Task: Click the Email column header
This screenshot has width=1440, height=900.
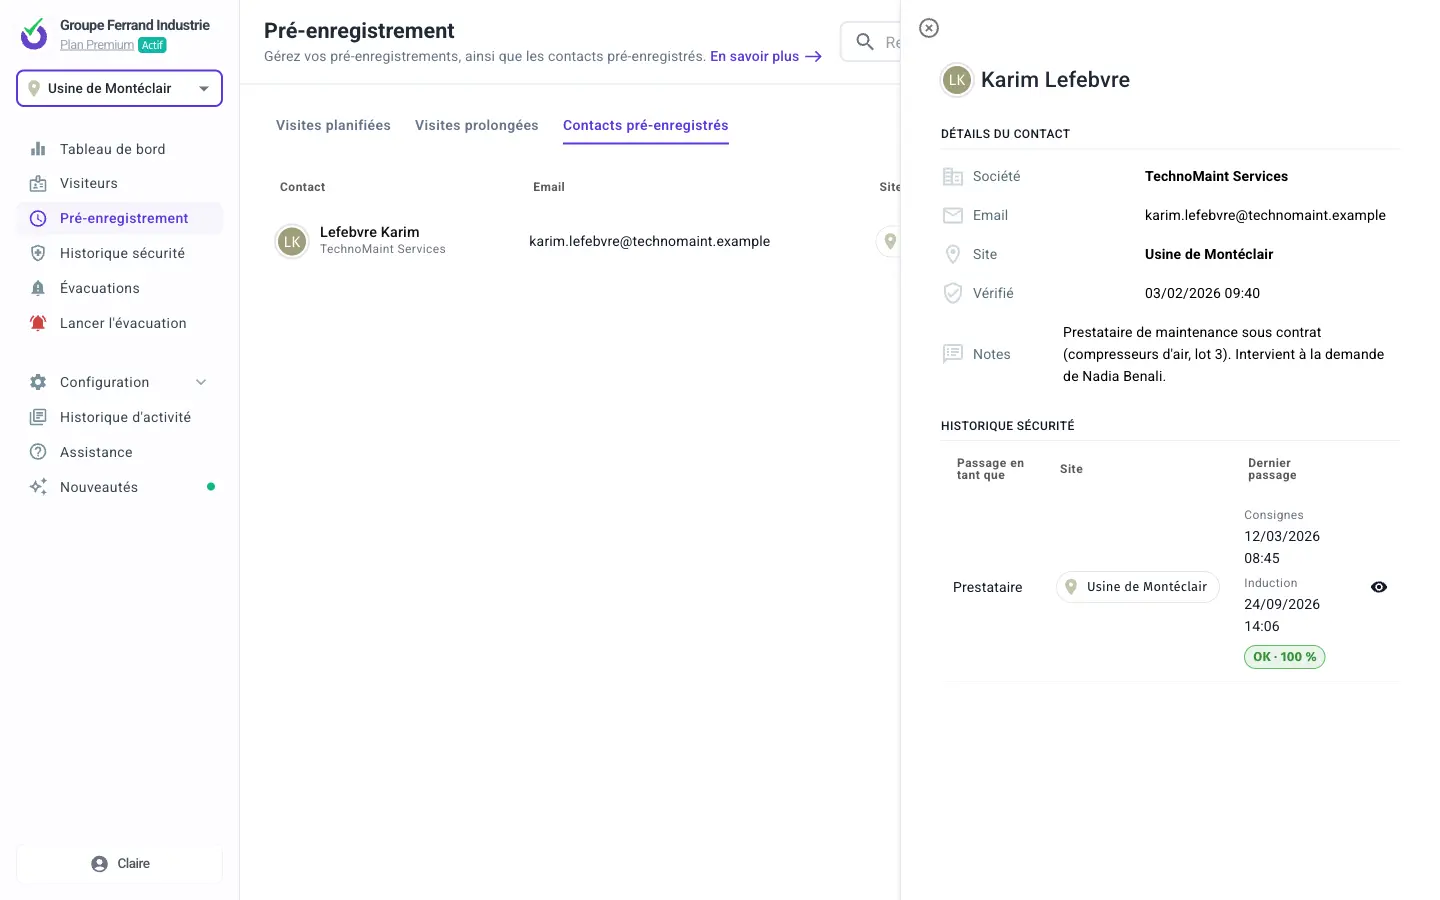Action: click(549, 187)
